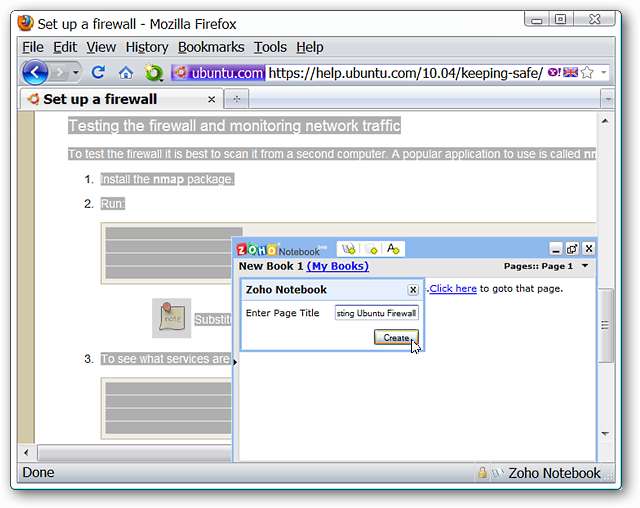Click the 'Run:' list item text
This screenshot has width=640, height=508.
coord(113,204)
